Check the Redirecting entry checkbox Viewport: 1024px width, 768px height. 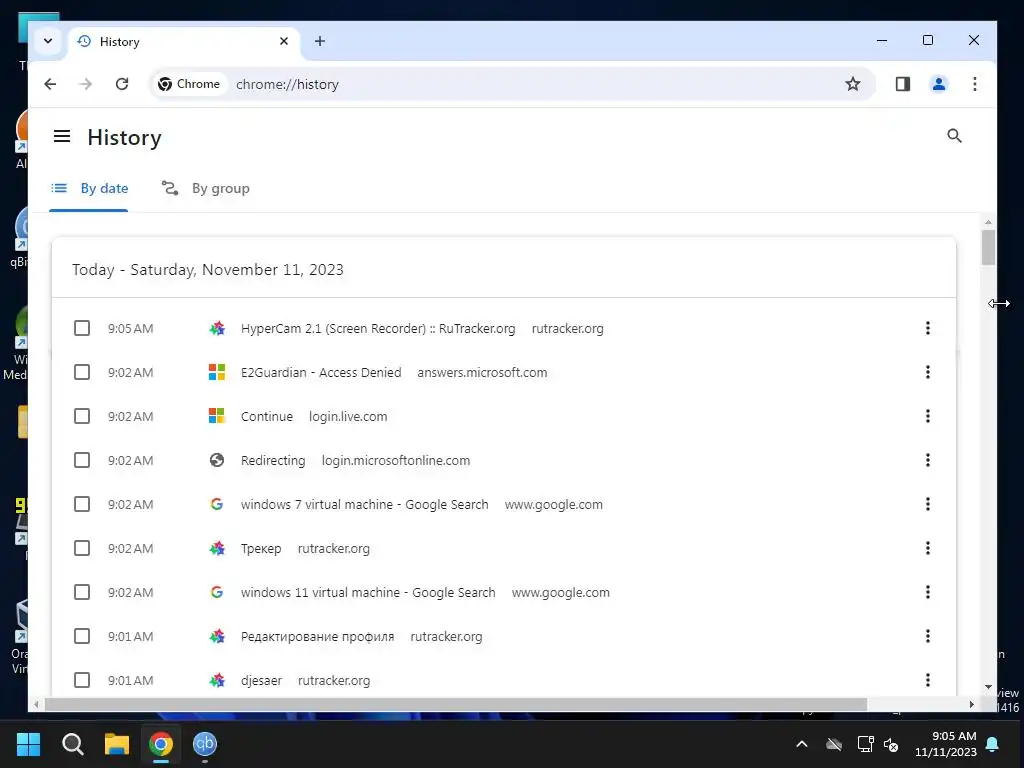[82, 460]
